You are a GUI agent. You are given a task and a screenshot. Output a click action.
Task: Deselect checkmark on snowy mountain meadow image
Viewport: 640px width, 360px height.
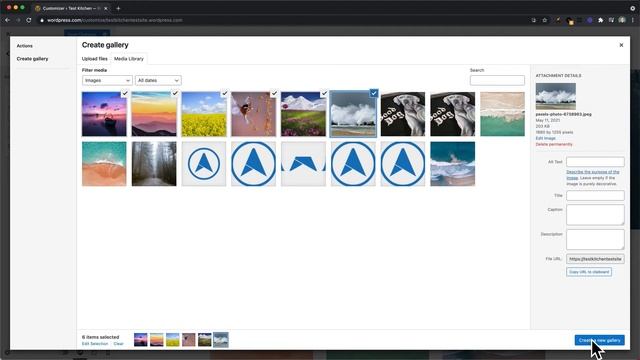[324, 93]
